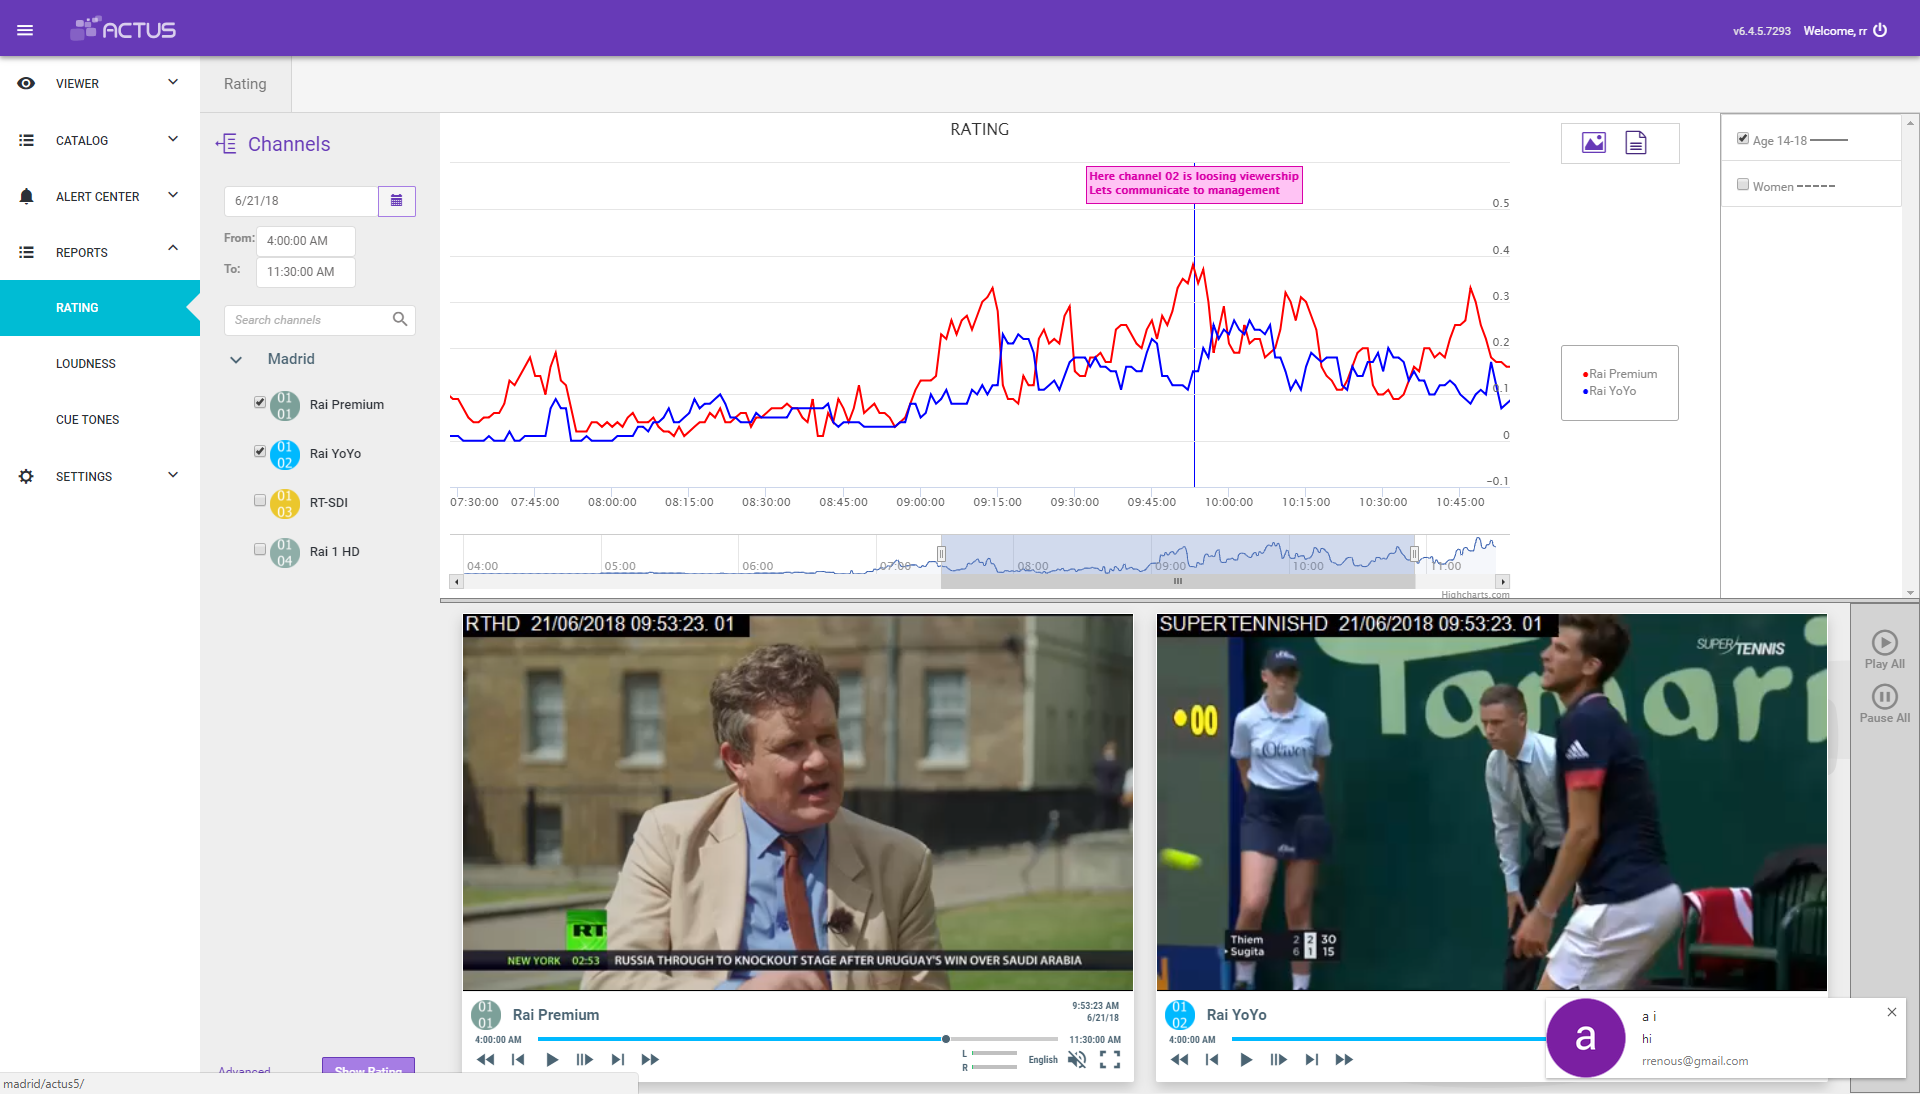Open the calendar date picker

[396, 200]
